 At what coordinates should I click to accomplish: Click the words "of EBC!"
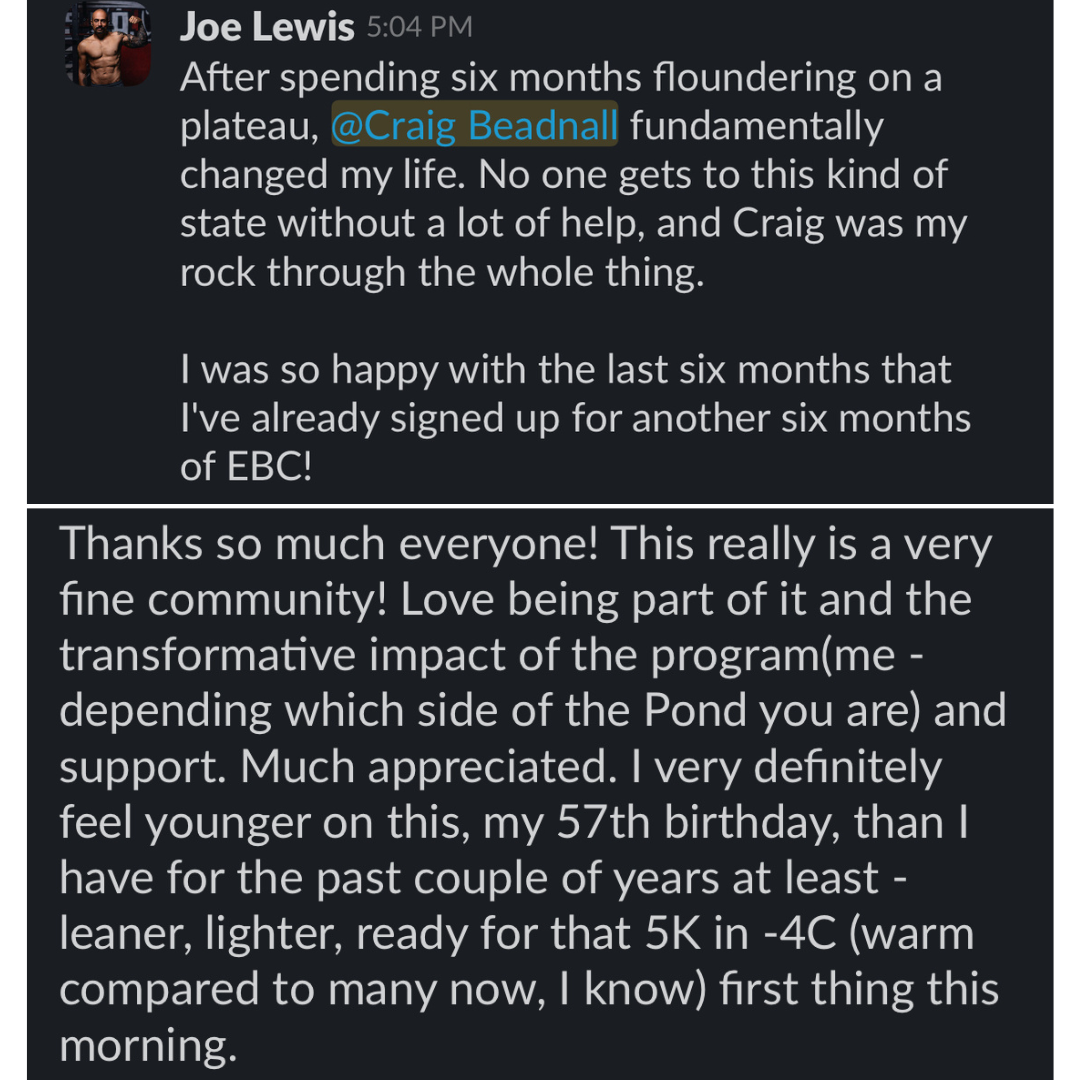[x=246, y=467]
